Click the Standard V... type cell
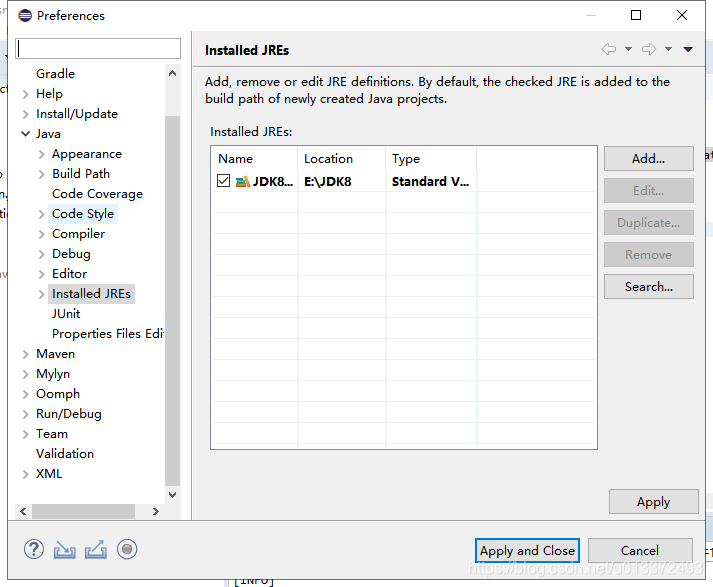713x587 pixels. pos(430,181)
